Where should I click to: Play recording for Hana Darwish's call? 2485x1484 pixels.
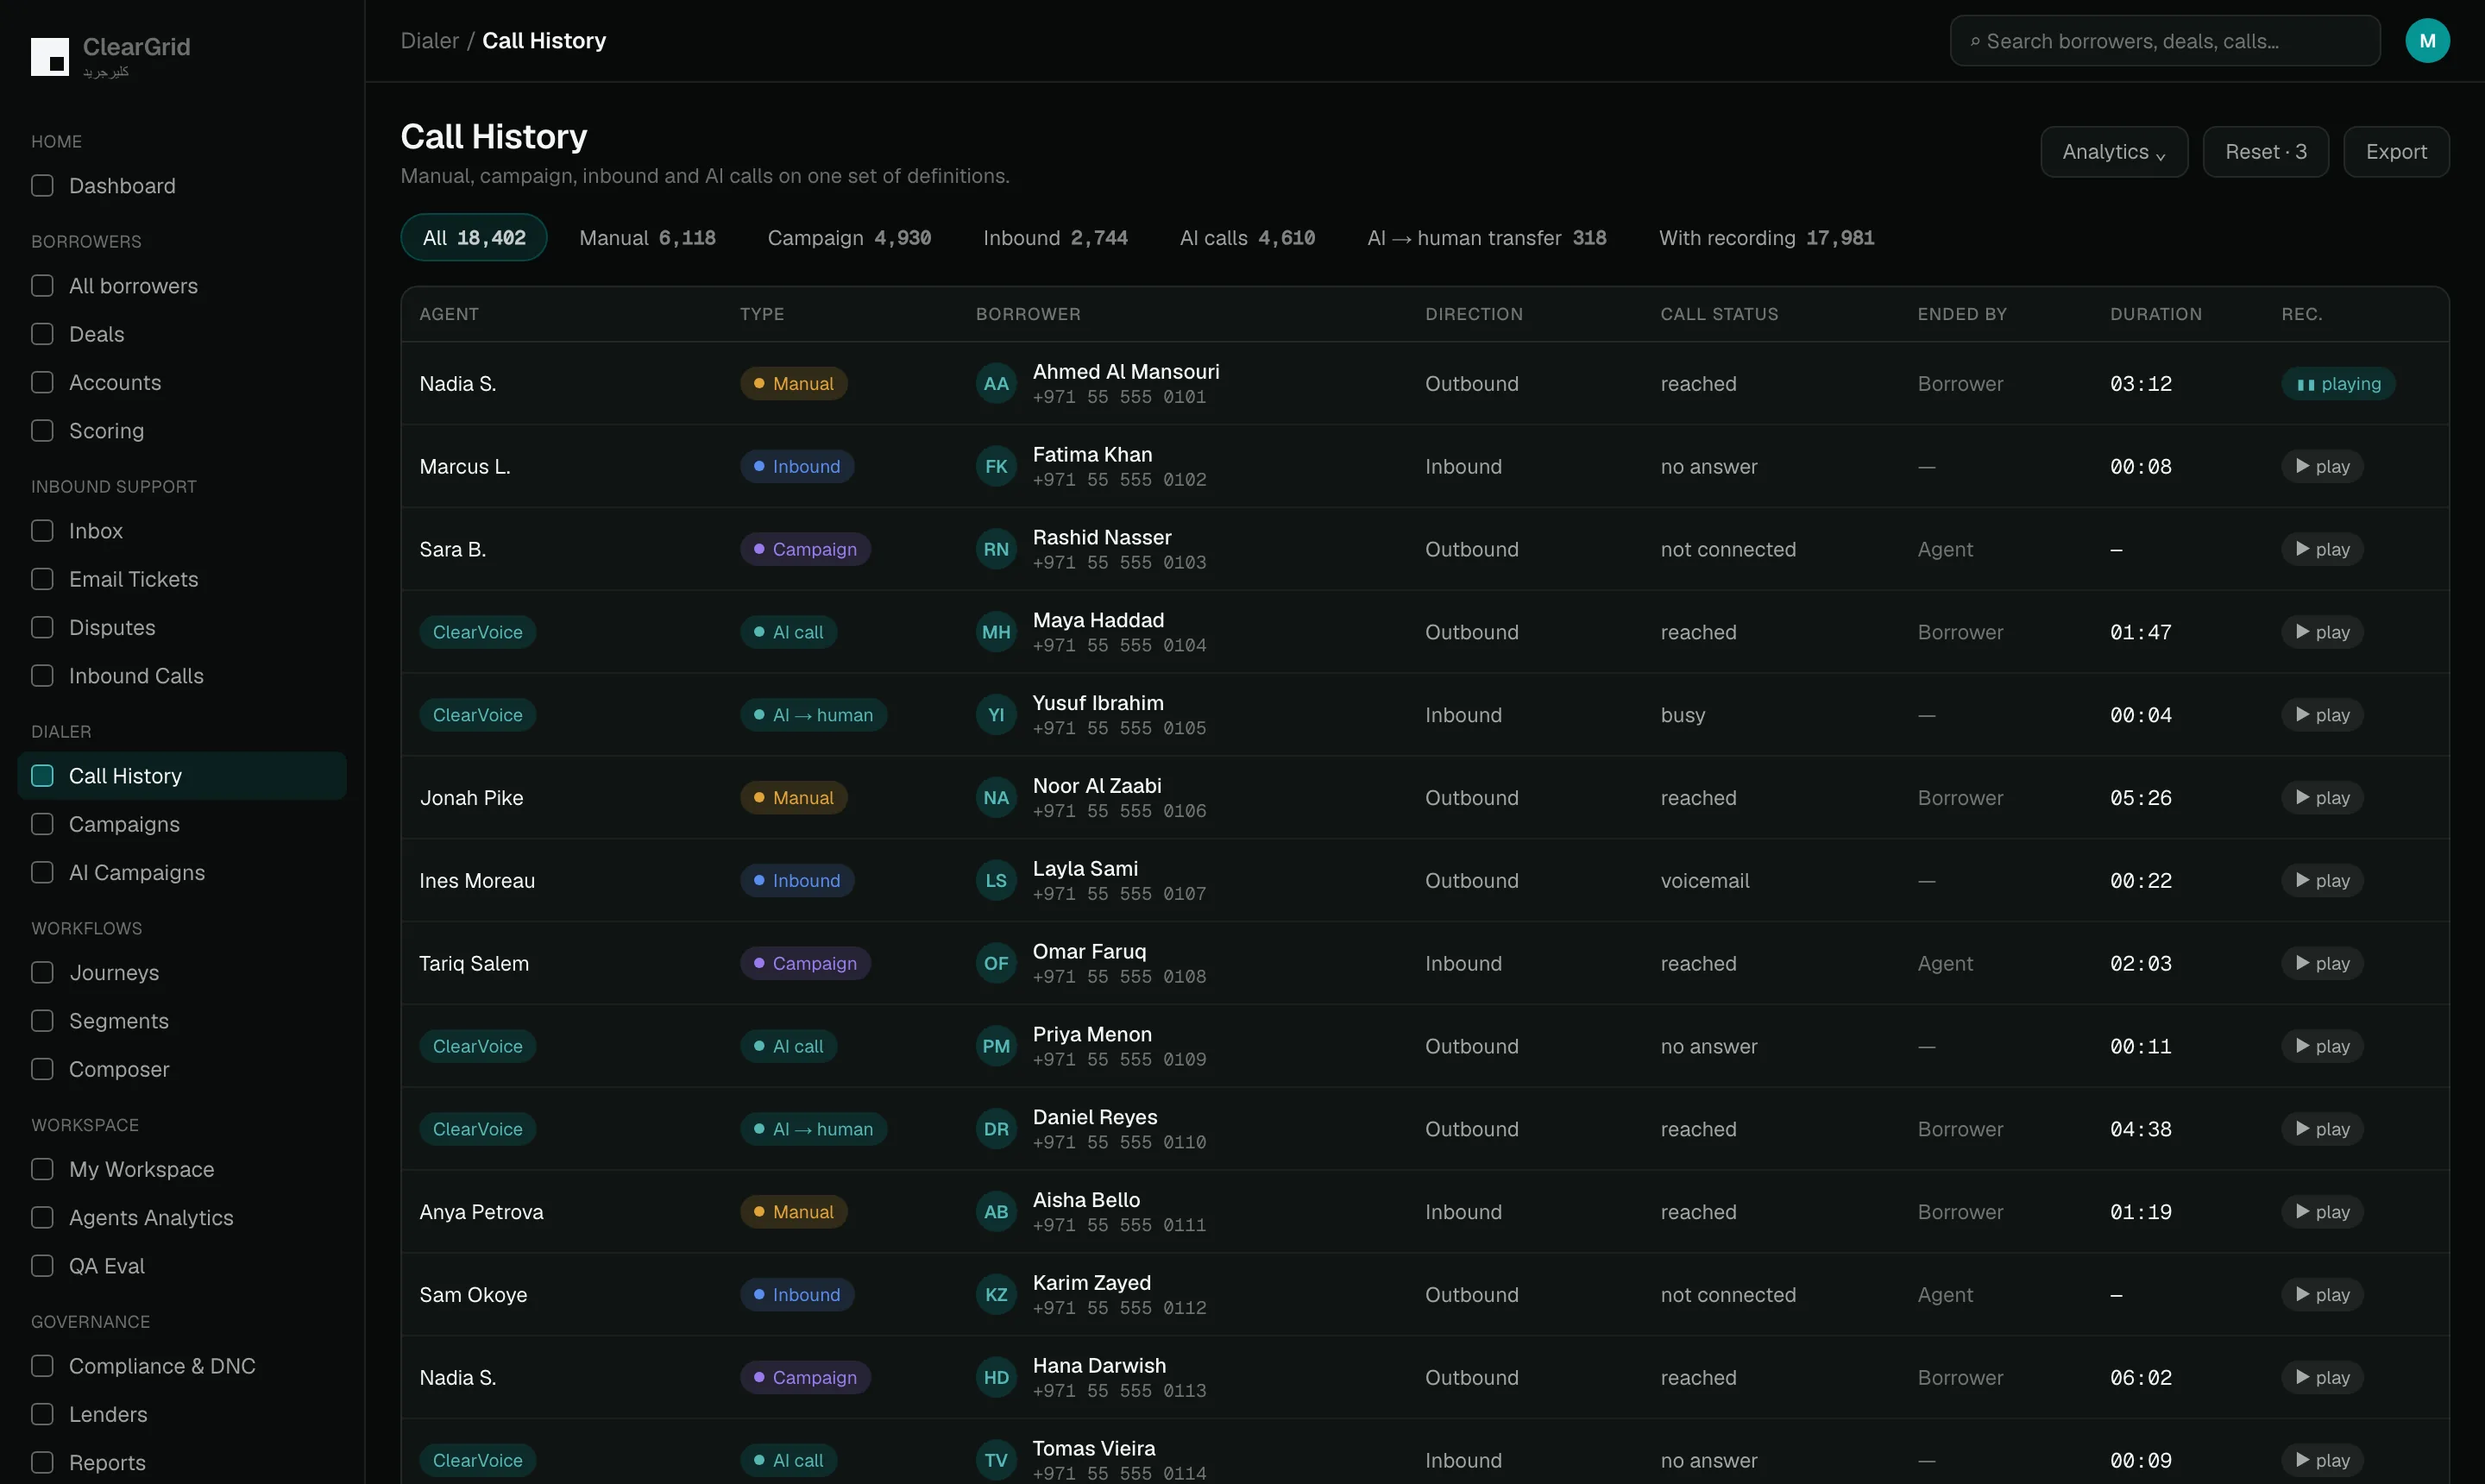pyautogui.click(x=2322, y=1378)
